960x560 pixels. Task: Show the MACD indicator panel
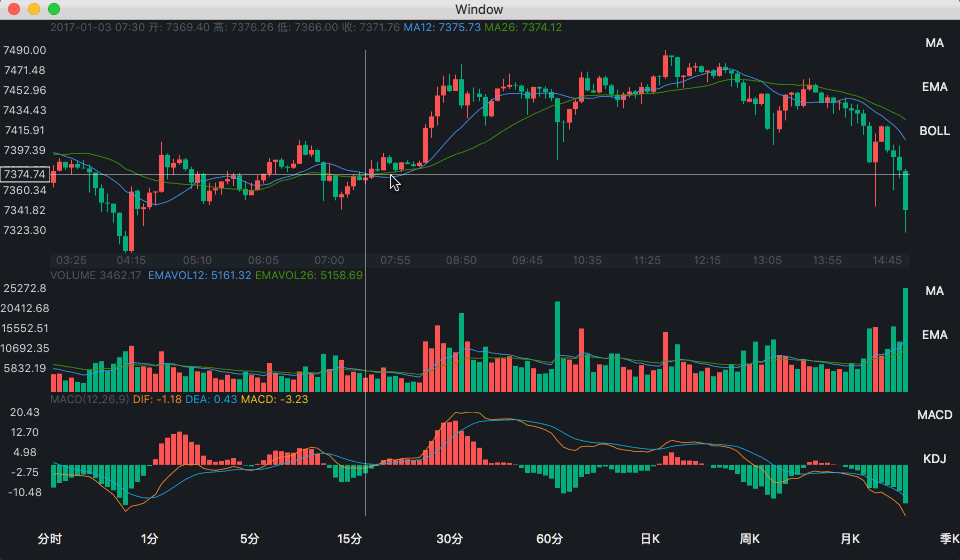[x=934, y=415]
